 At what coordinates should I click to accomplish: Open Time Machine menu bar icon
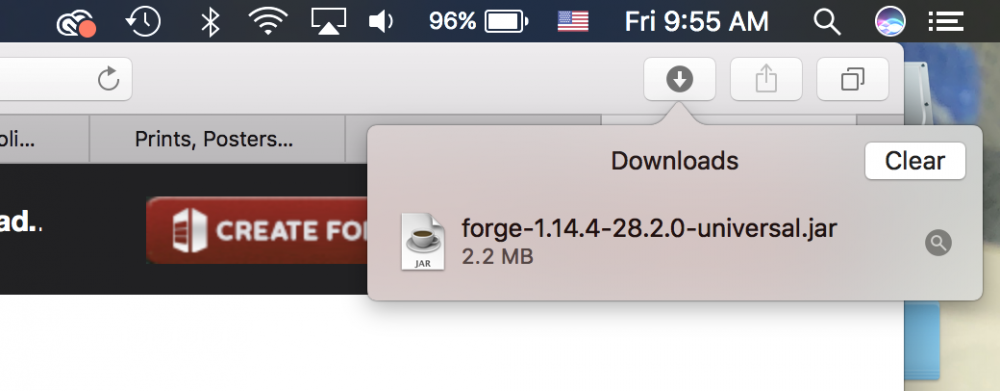click(143, 22)
